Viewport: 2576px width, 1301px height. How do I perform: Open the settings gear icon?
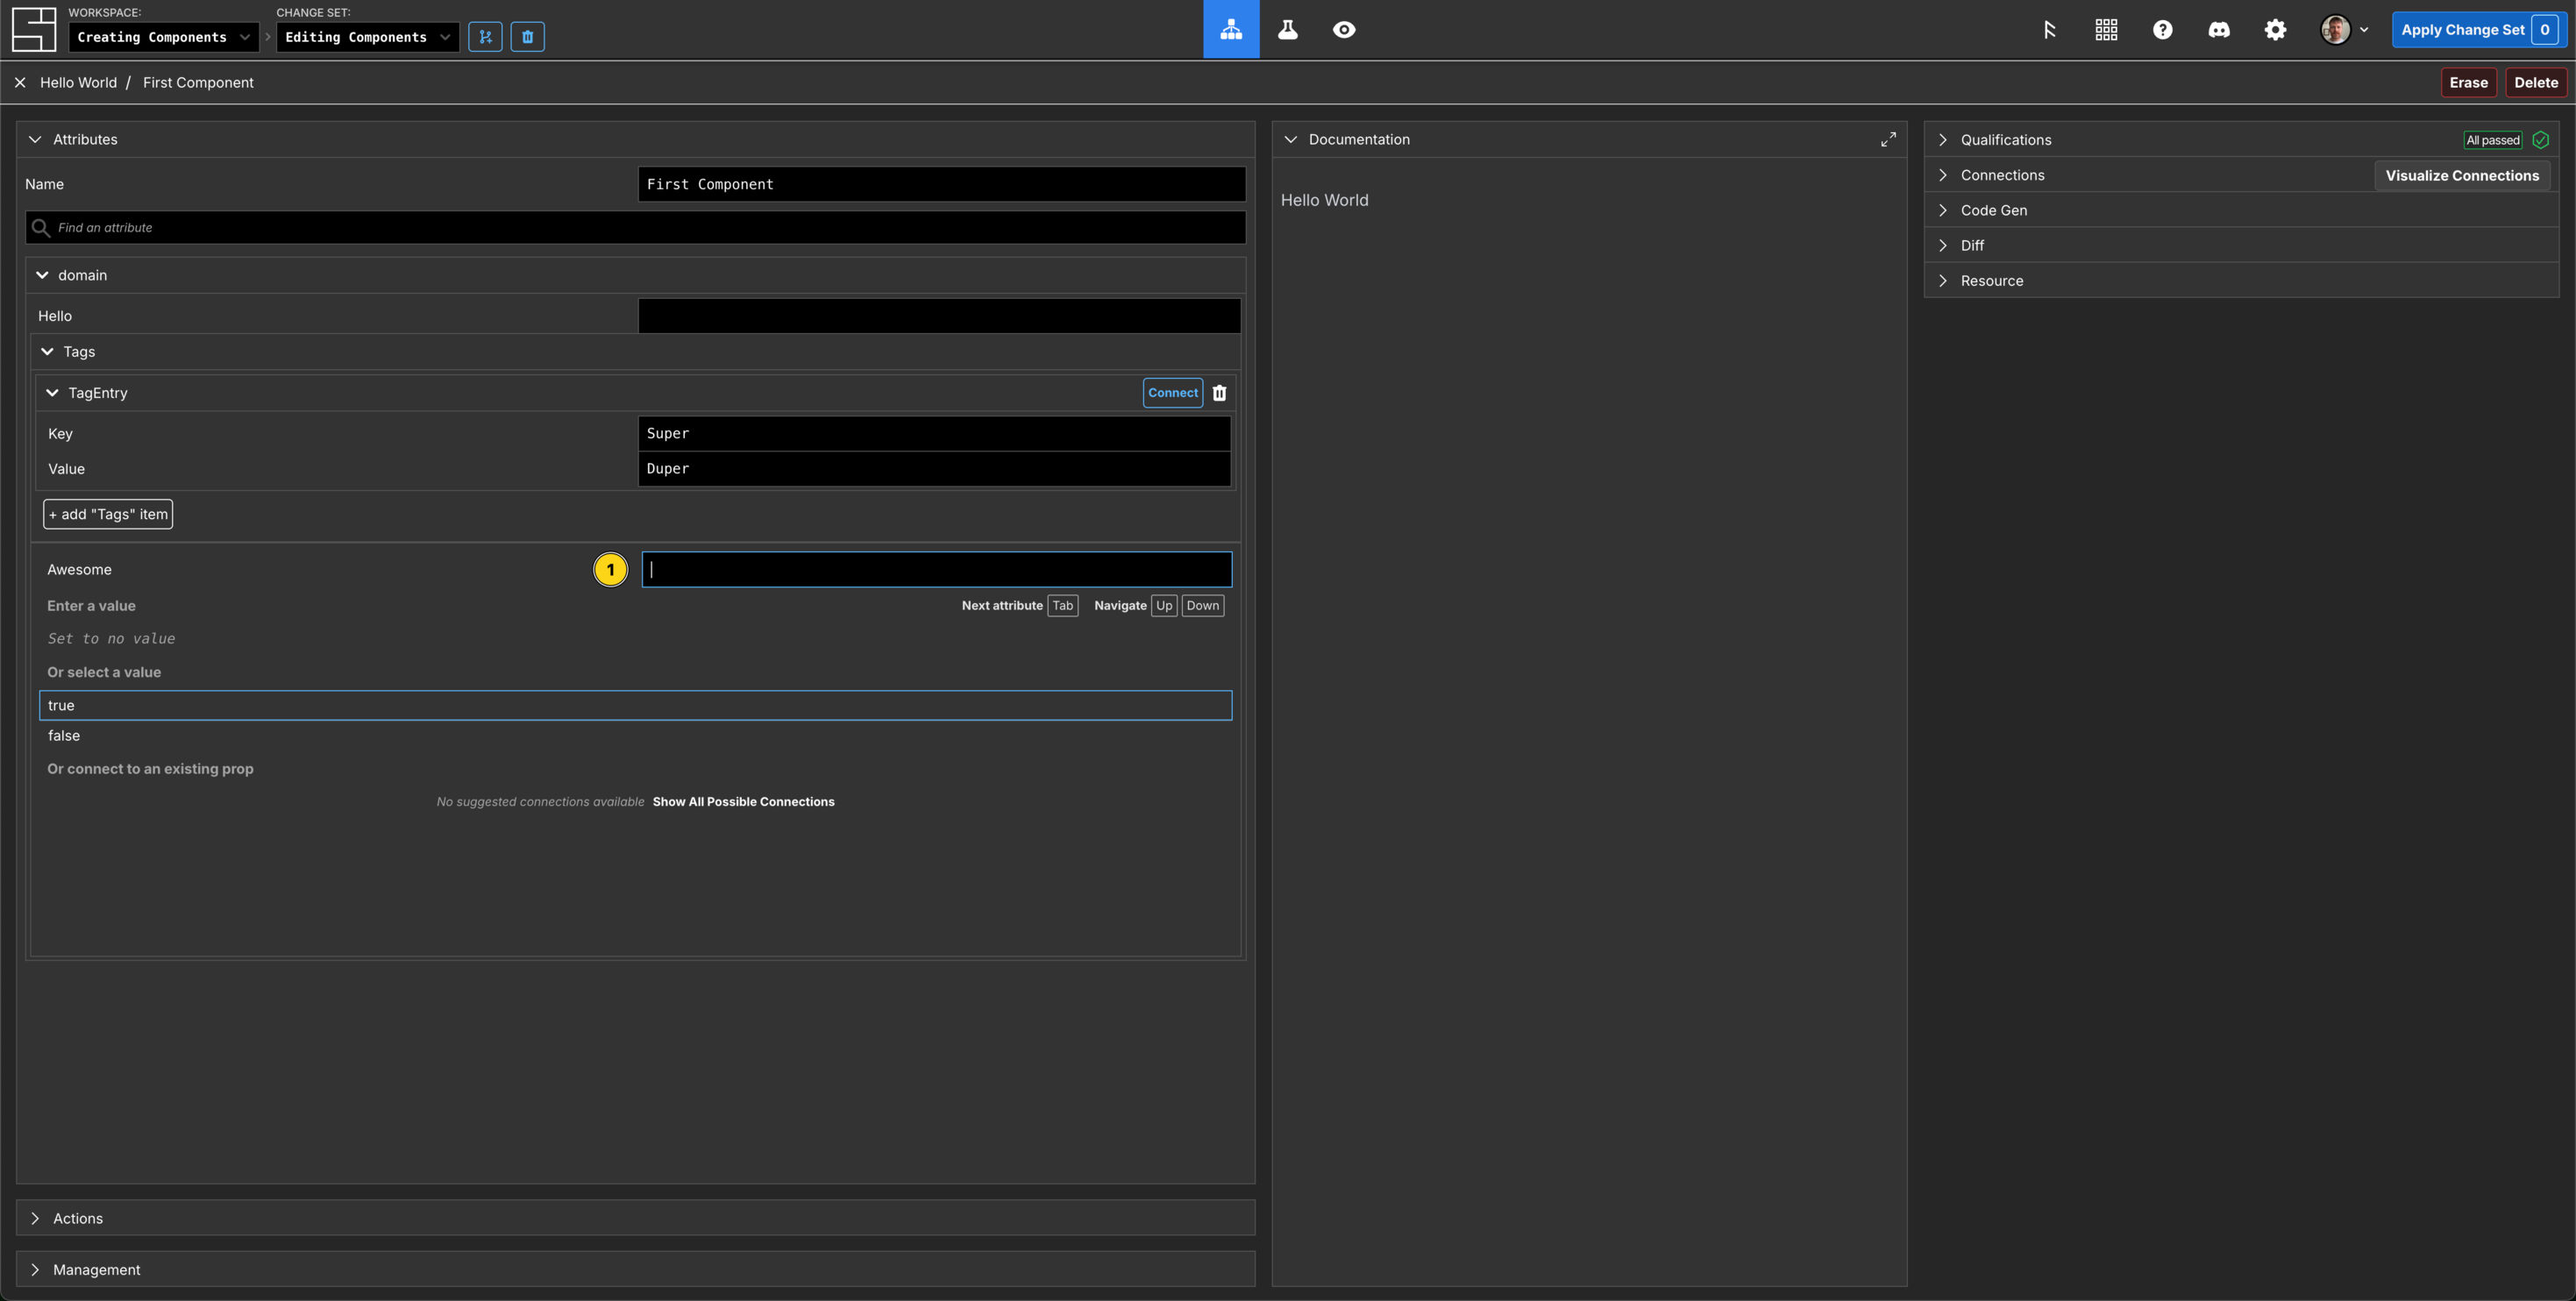coord(2275,29)
